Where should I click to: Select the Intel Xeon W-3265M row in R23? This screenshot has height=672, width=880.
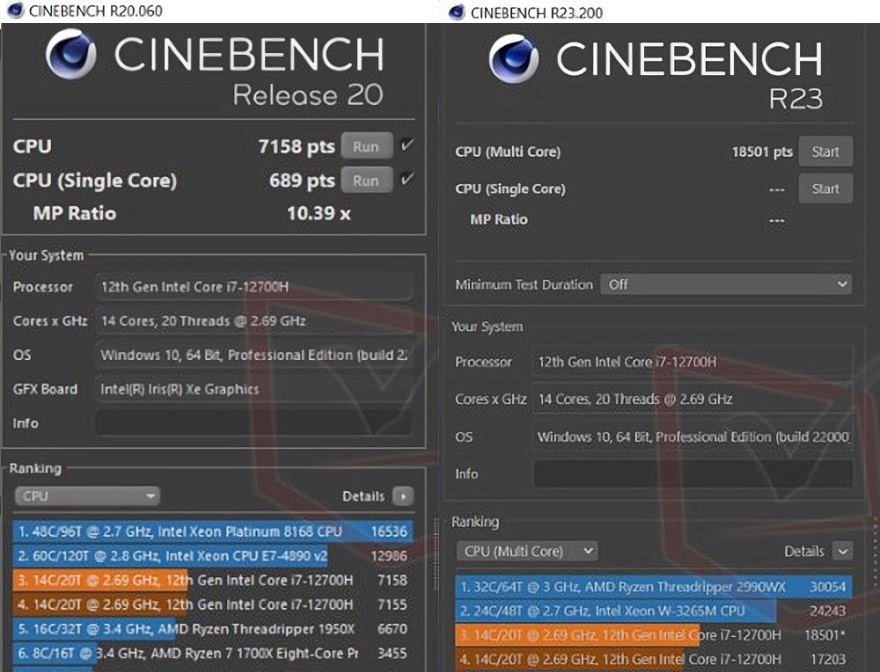click(654, 611)
